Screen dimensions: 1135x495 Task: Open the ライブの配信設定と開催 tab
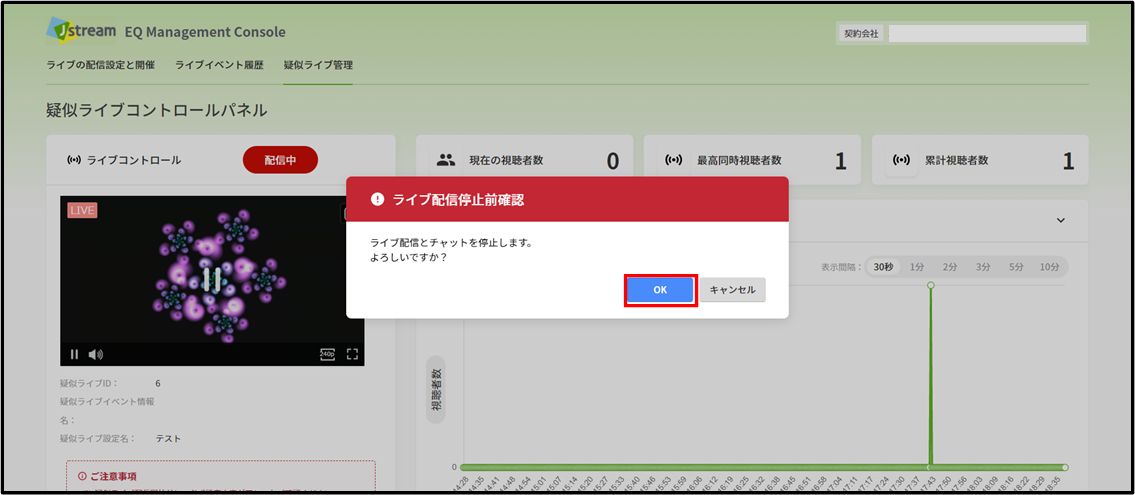tap(100, 65)
